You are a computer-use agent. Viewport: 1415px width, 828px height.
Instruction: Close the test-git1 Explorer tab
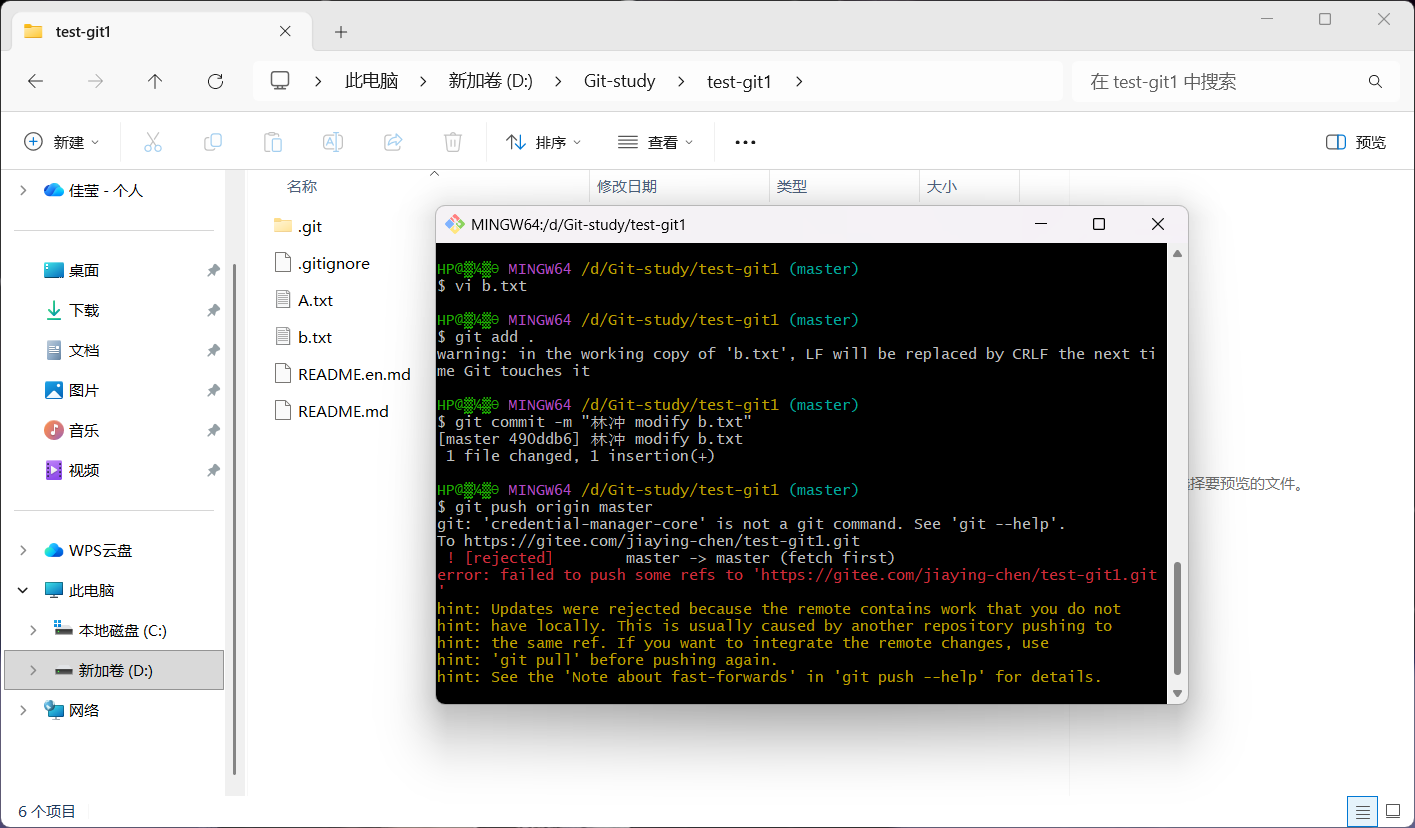(285, 31)
